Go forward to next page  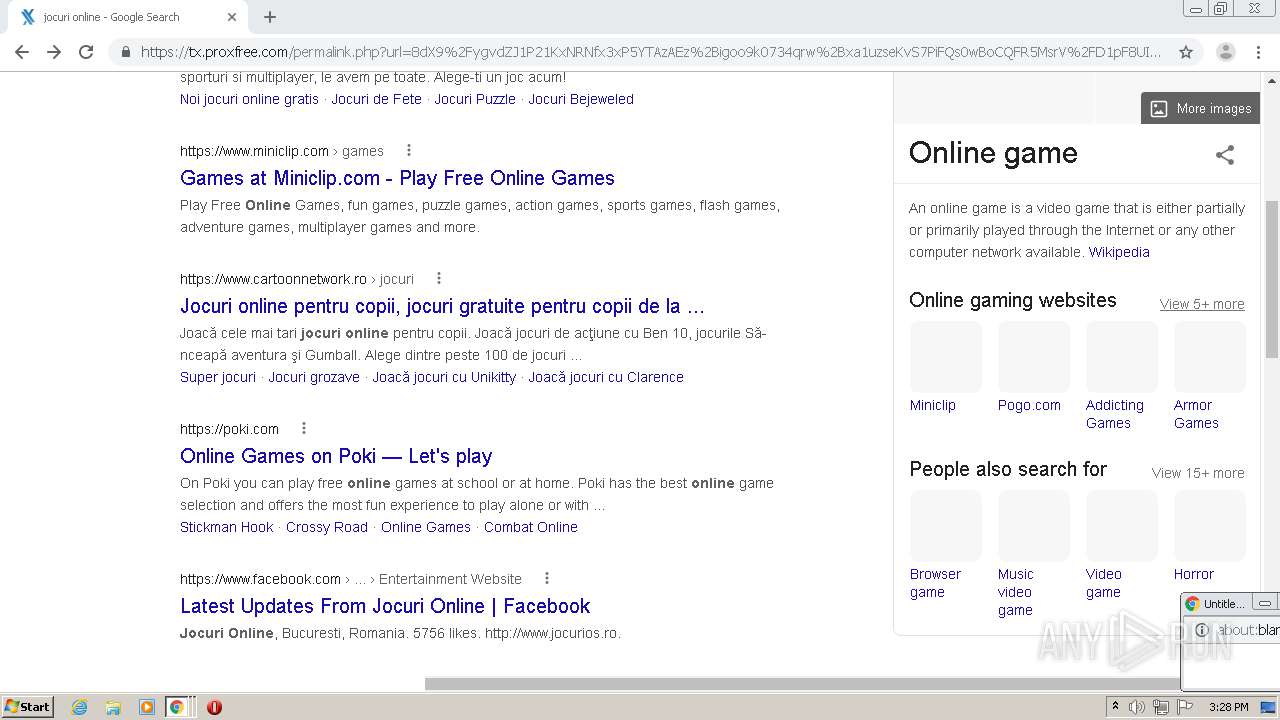54,52
